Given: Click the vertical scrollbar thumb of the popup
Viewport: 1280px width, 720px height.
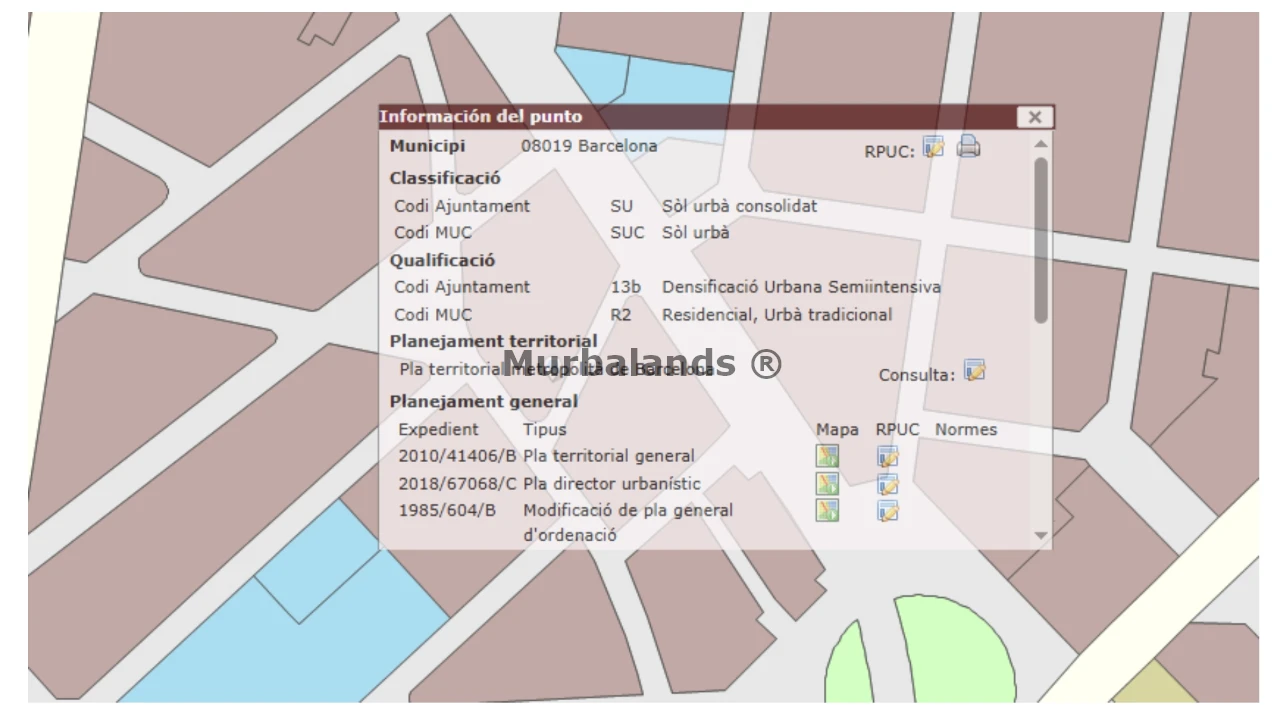Looking at the screenshot, I should pyautogui.click(x=1041, y=240).
